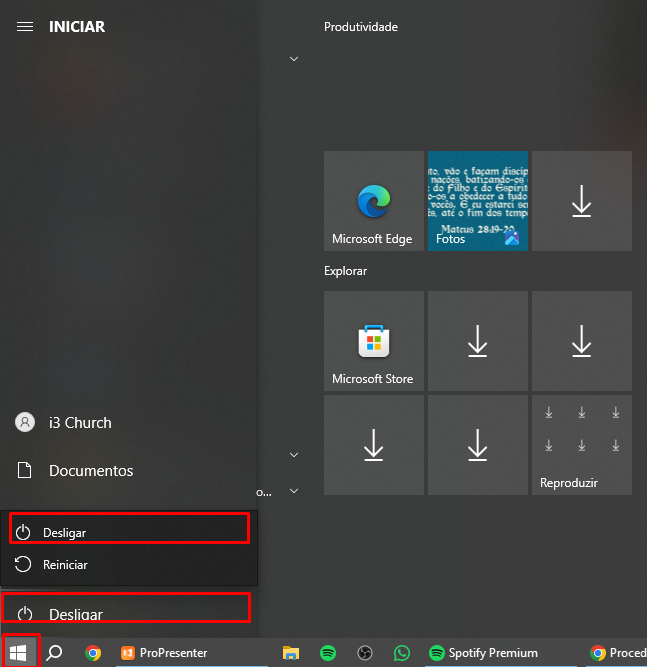Expand the chevron left of Reproduzir tile row
Image resolution: width=647 pixels, height=667 pixels.
point(294,455)
